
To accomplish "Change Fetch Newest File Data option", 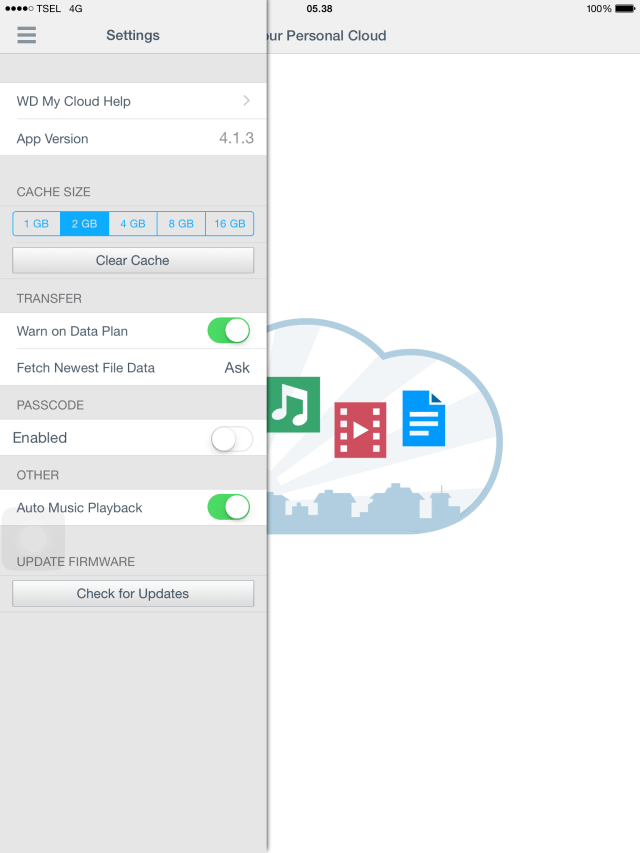I will click(x=236, y=368).
